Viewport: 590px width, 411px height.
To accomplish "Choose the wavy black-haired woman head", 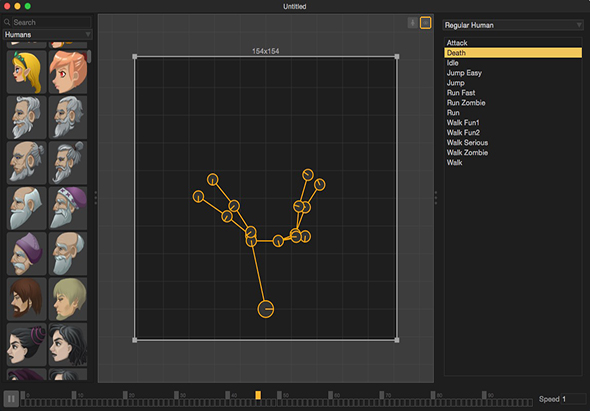I will tap(68, 344).
